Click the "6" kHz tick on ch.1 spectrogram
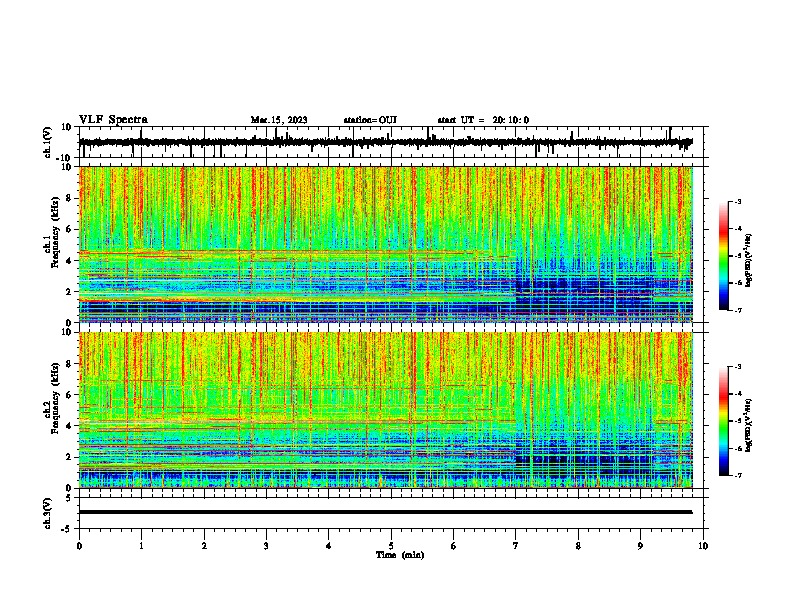 [x=69, y=230]
